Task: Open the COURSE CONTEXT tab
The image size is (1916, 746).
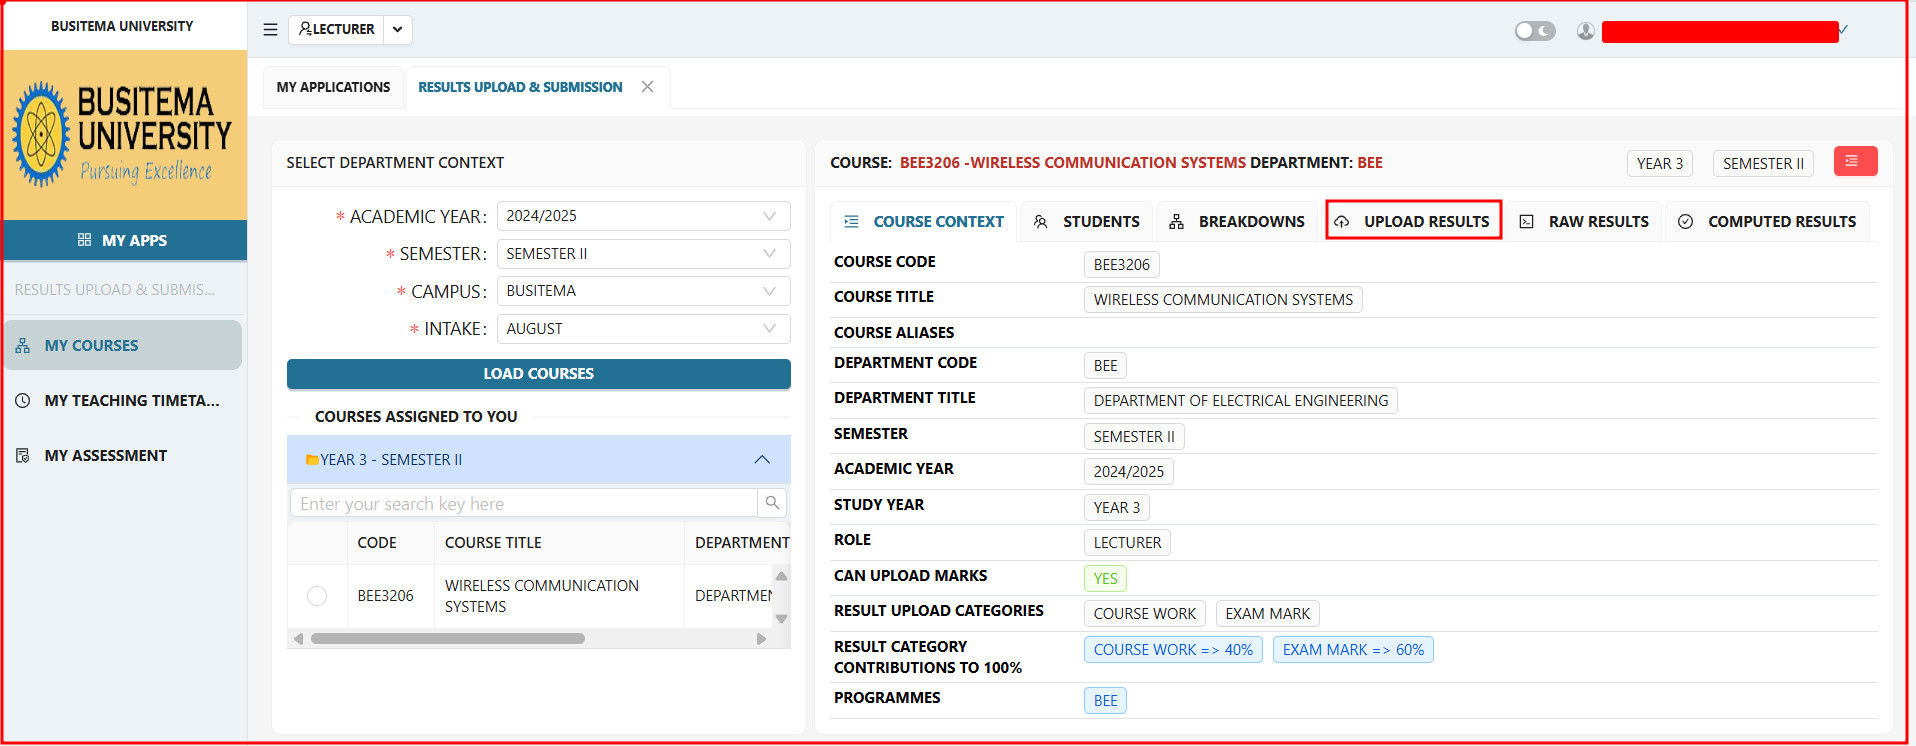Action: pyautogui.click(x=924, y=221)
